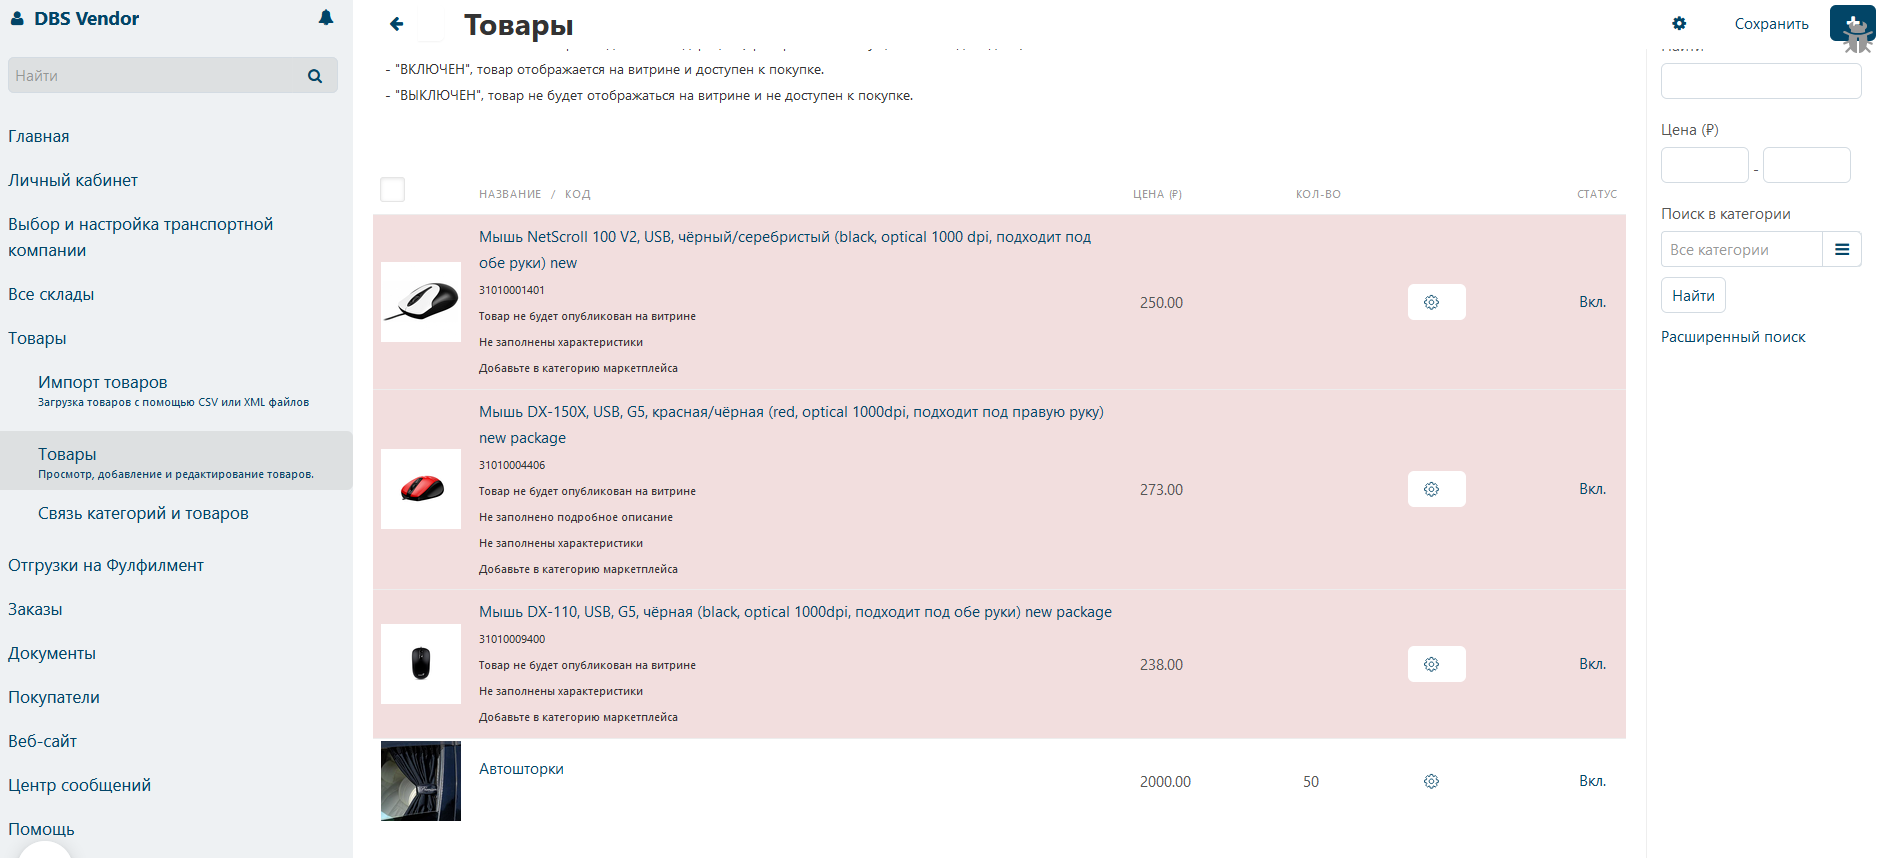Image resolution: width=1892 pixels, height=858 pixels.
Task: Open gear menu for DX-110 mouse
Action: click(1436, 664)
